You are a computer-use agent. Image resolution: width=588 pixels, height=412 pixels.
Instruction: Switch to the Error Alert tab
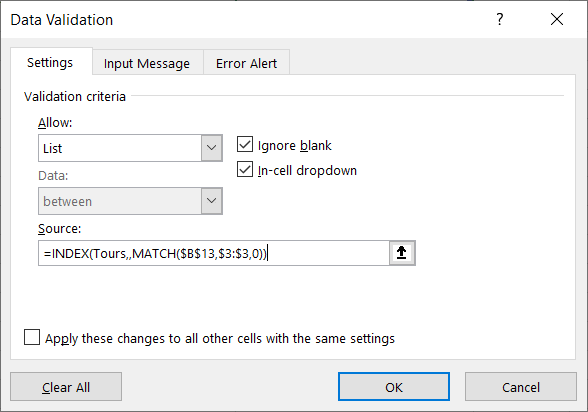click(246, 63)
